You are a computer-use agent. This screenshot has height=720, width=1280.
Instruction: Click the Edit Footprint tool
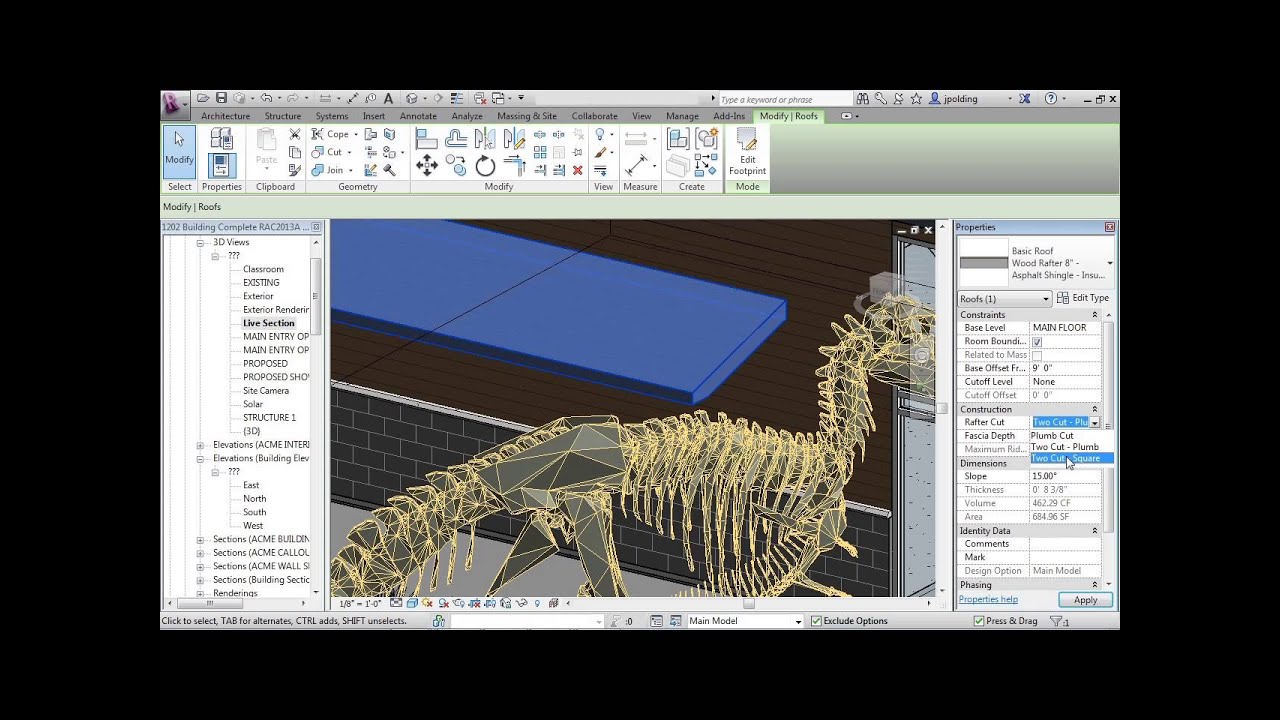coord(747,152)
